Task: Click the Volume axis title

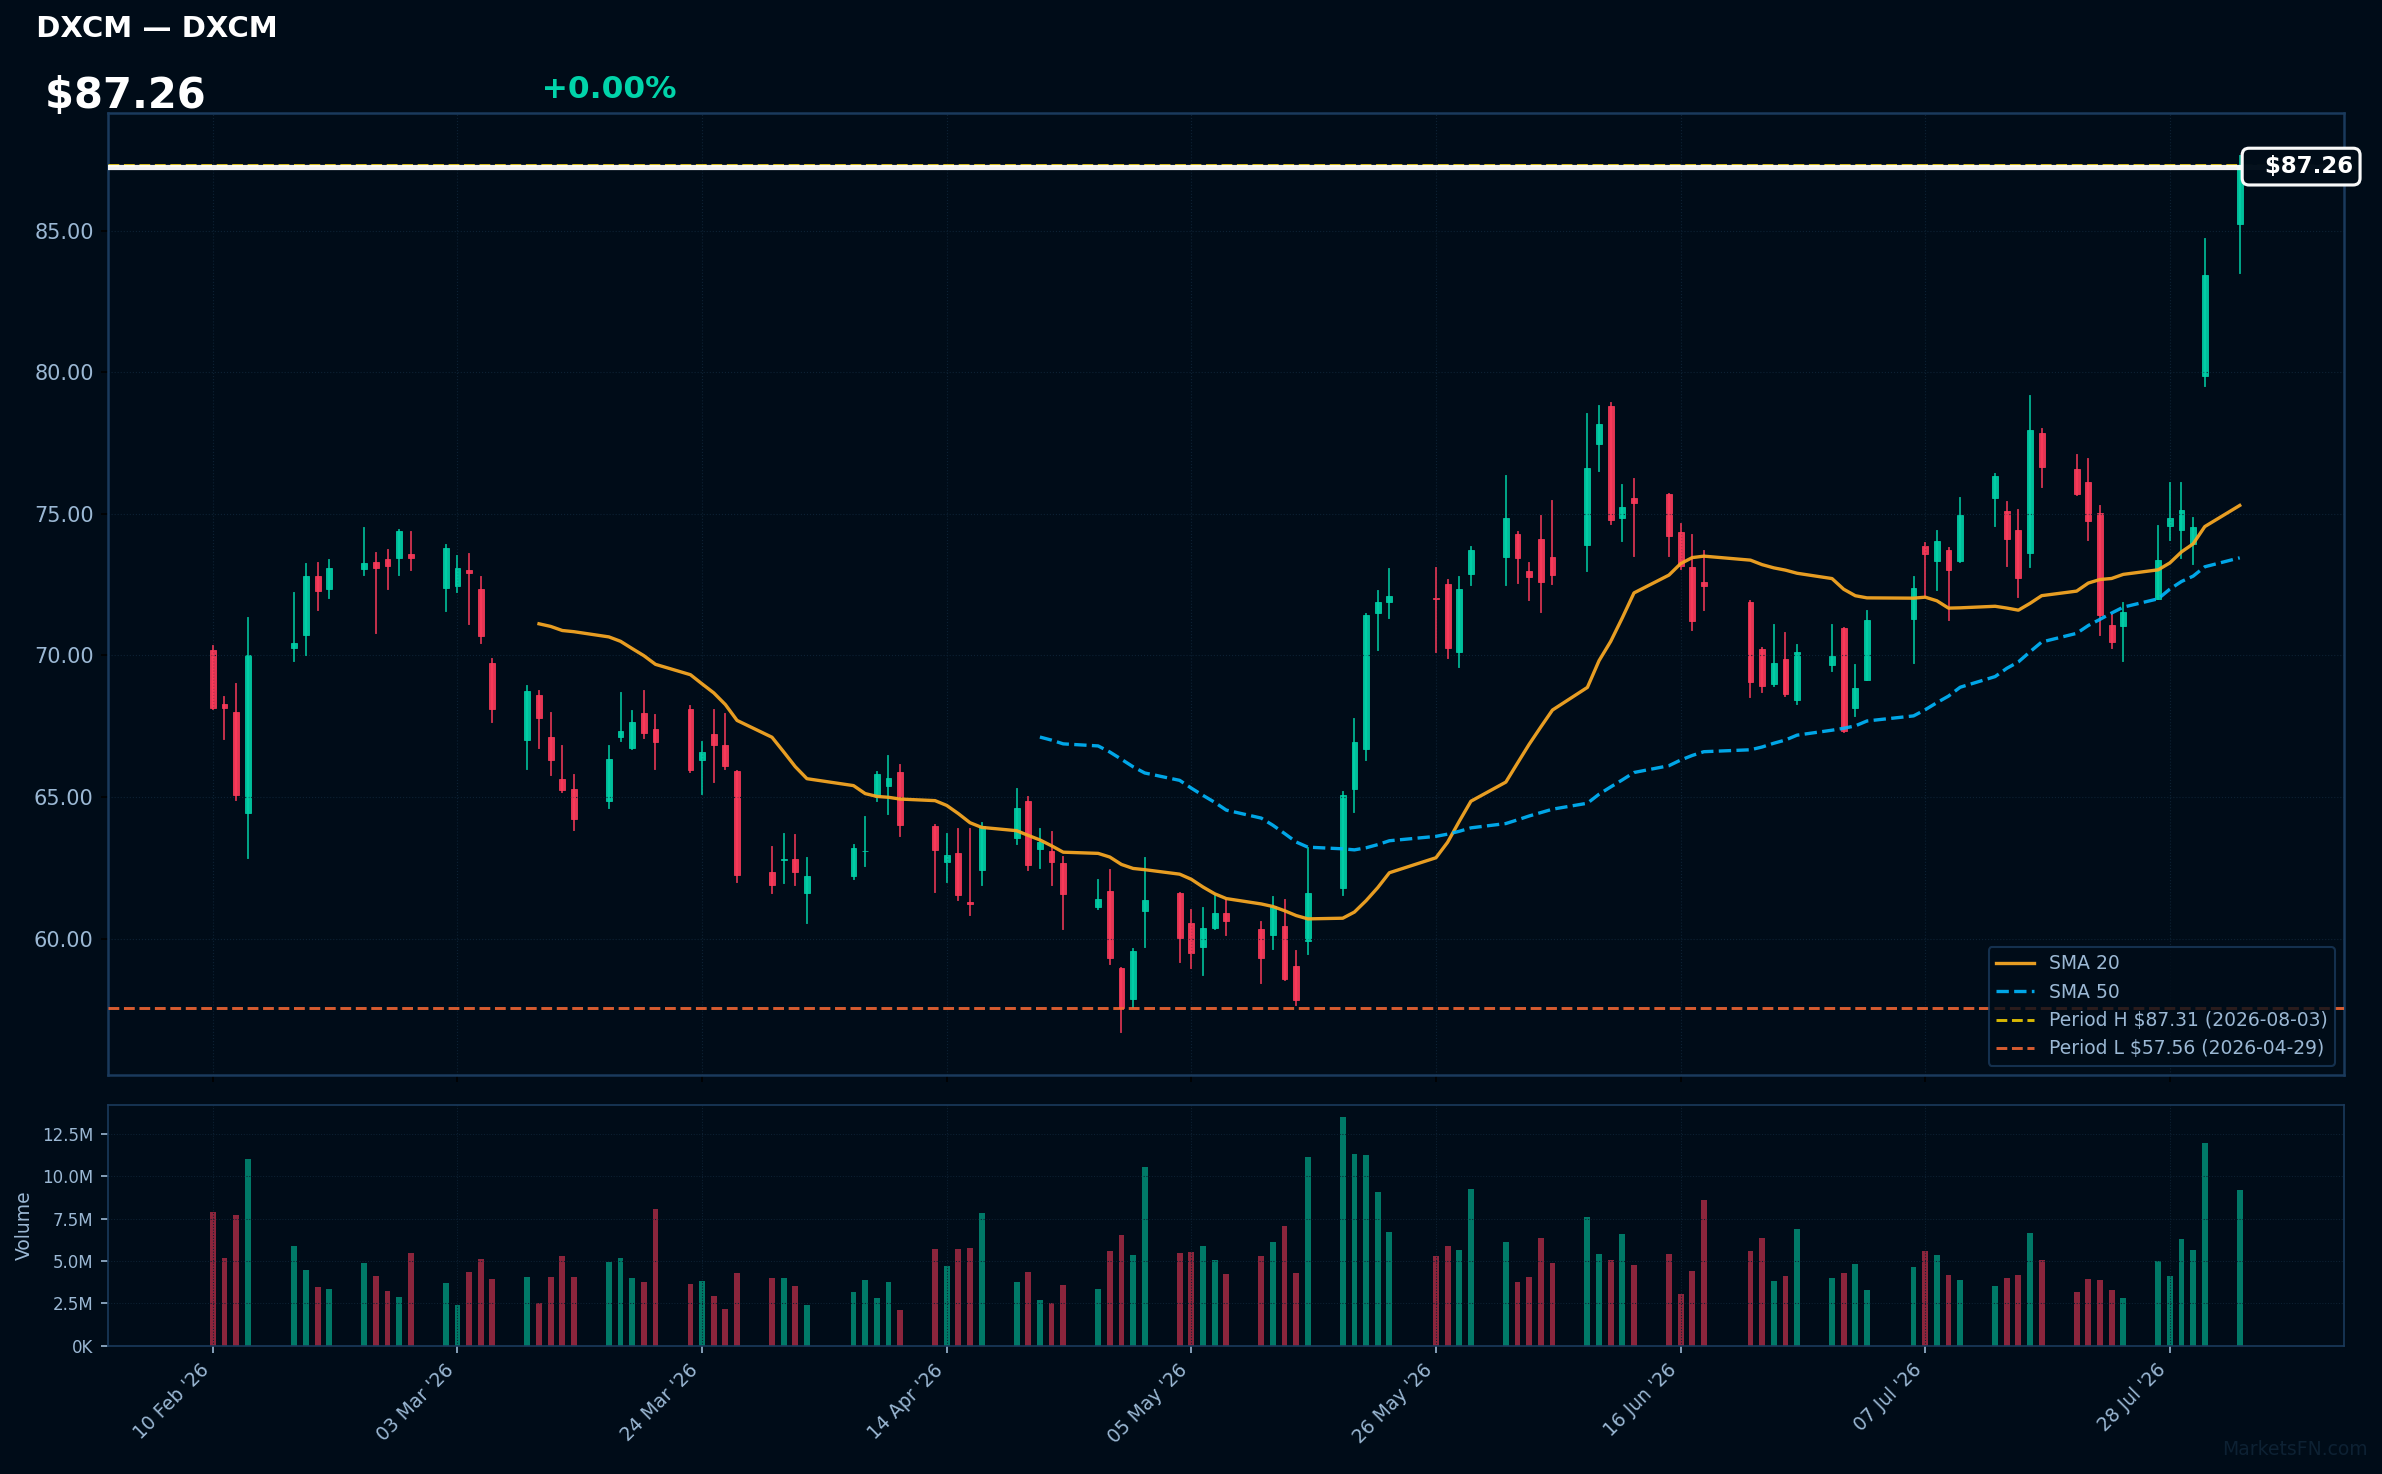Action: click(x=23, y=1226)
